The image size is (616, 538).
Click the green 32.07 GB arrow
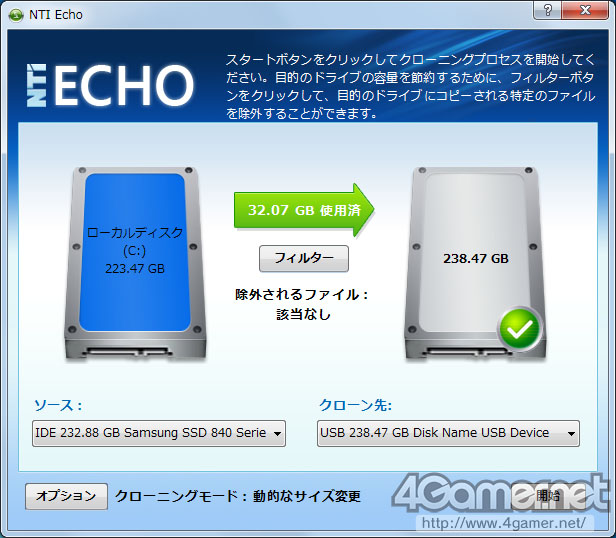coord(304,210)
